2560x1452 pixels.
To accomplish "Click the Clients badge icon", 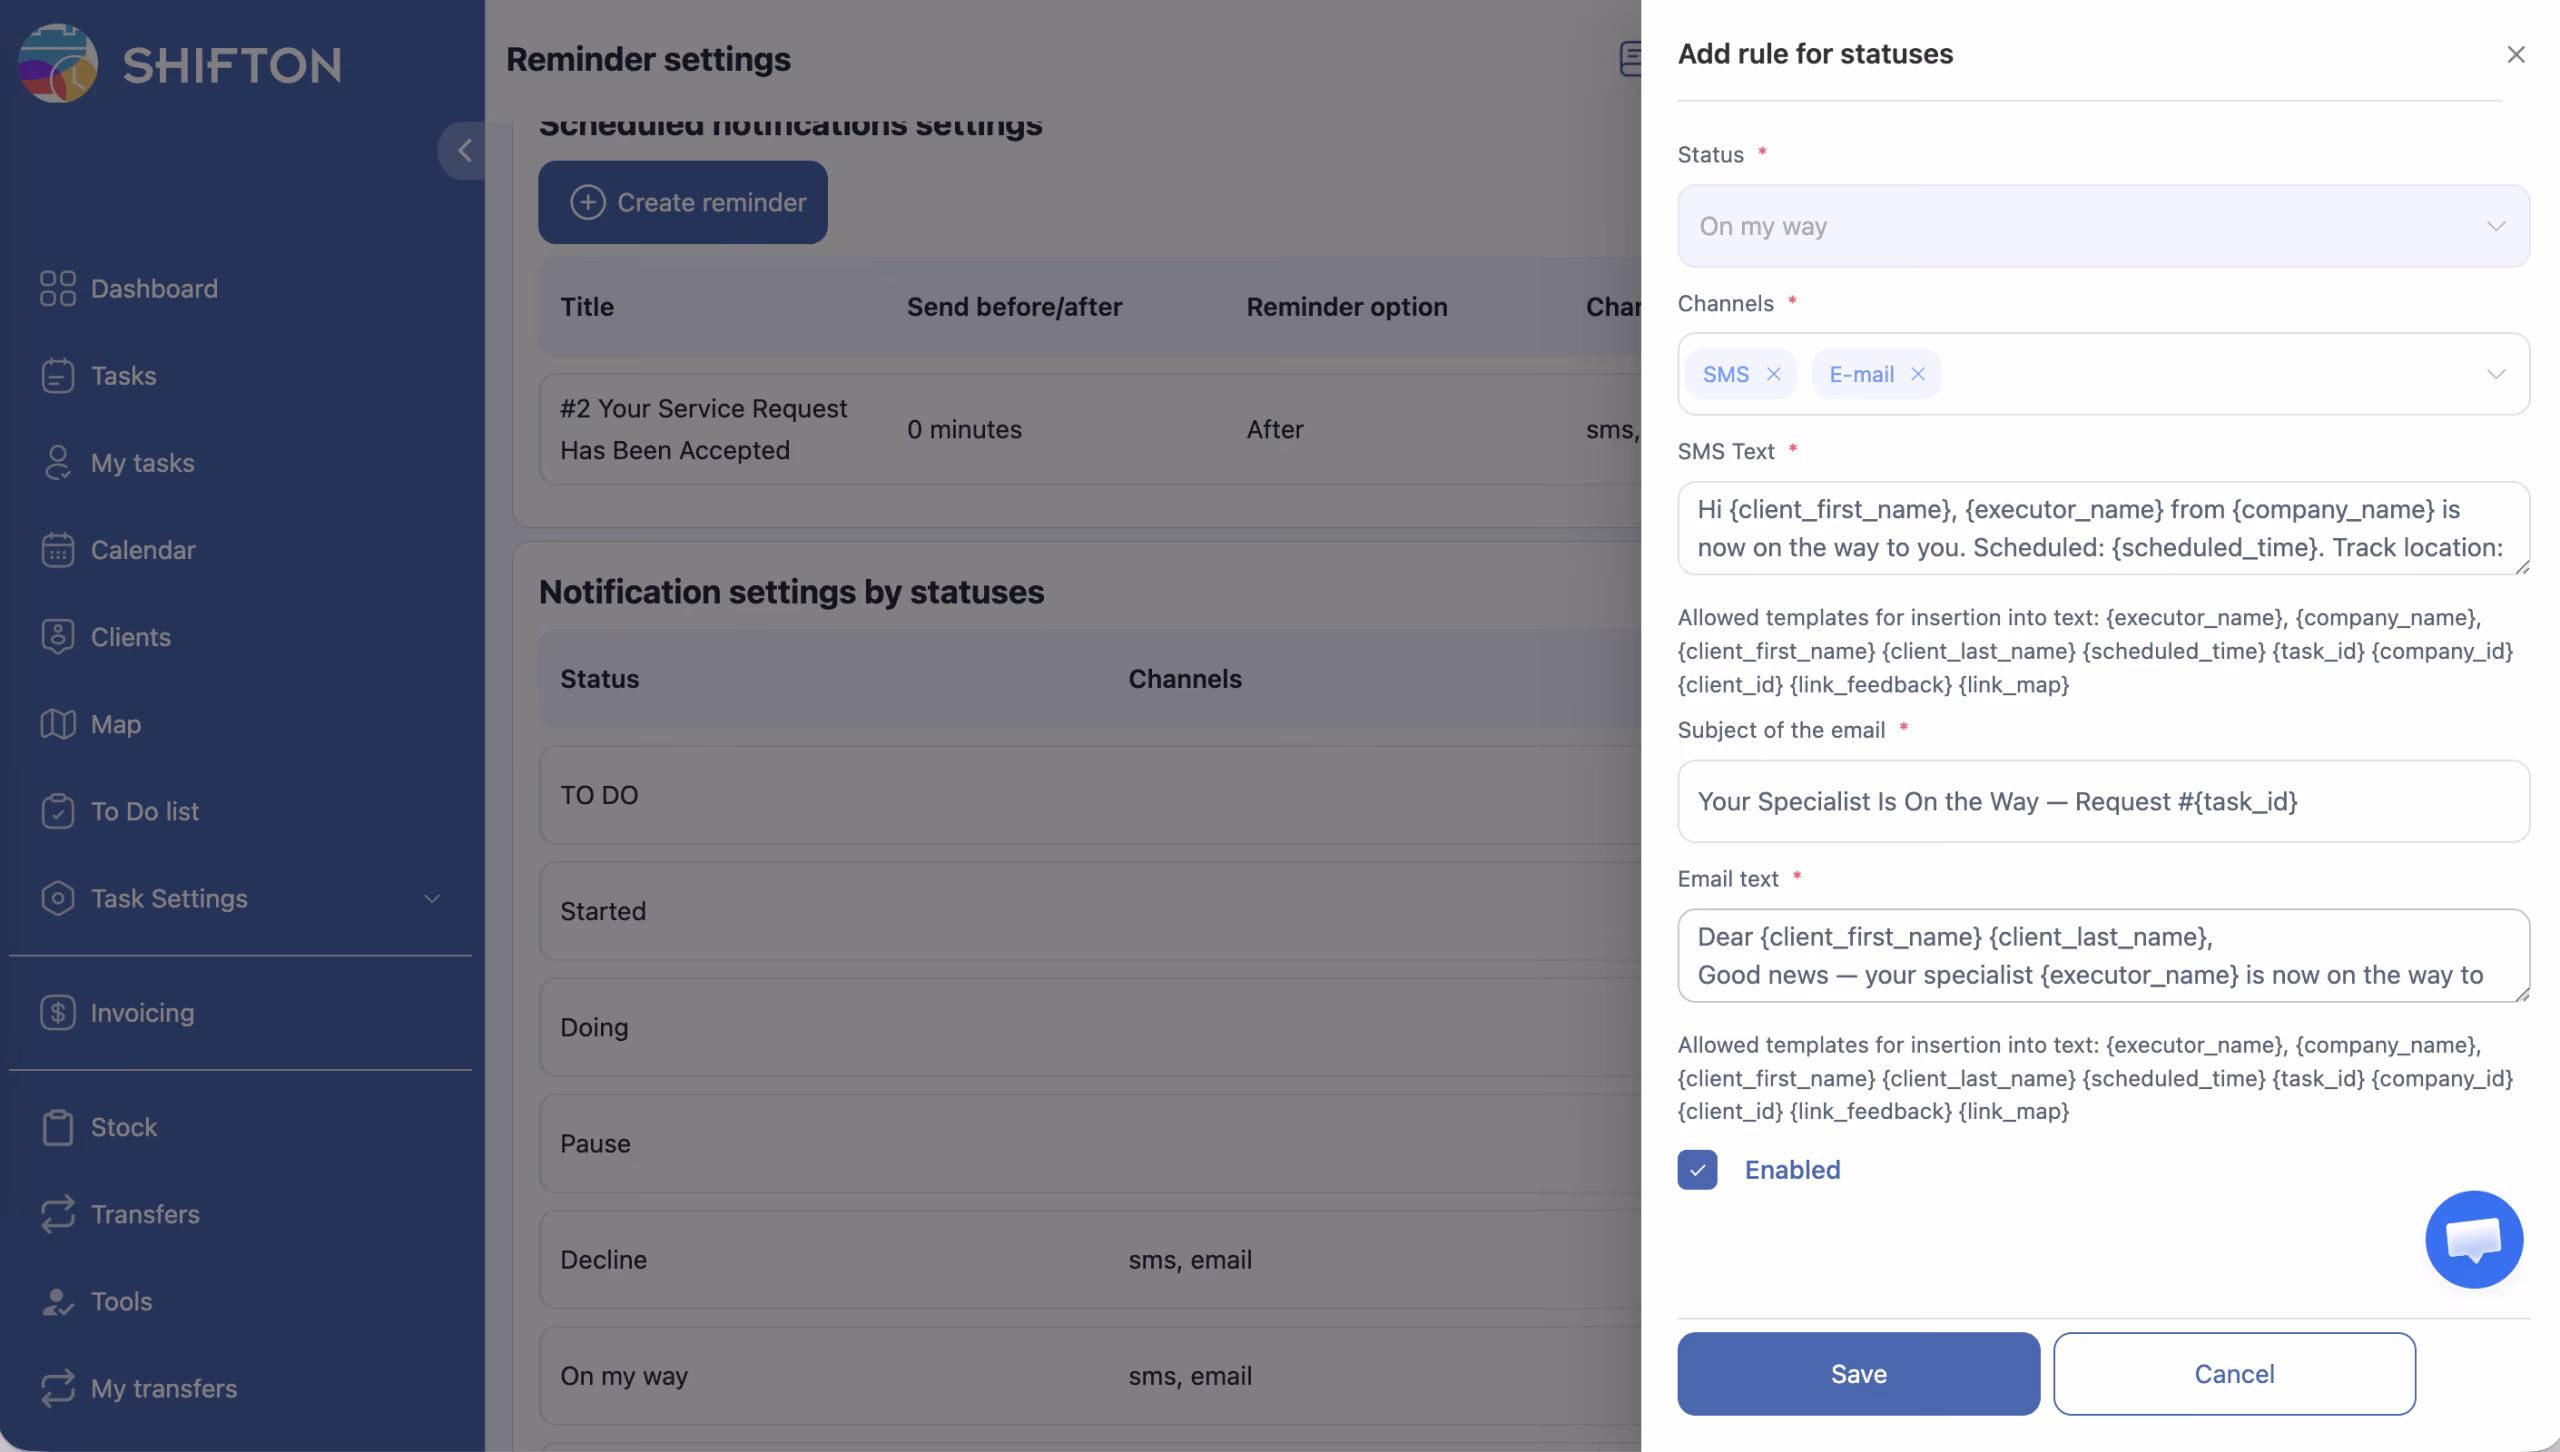I will point(57,637).
